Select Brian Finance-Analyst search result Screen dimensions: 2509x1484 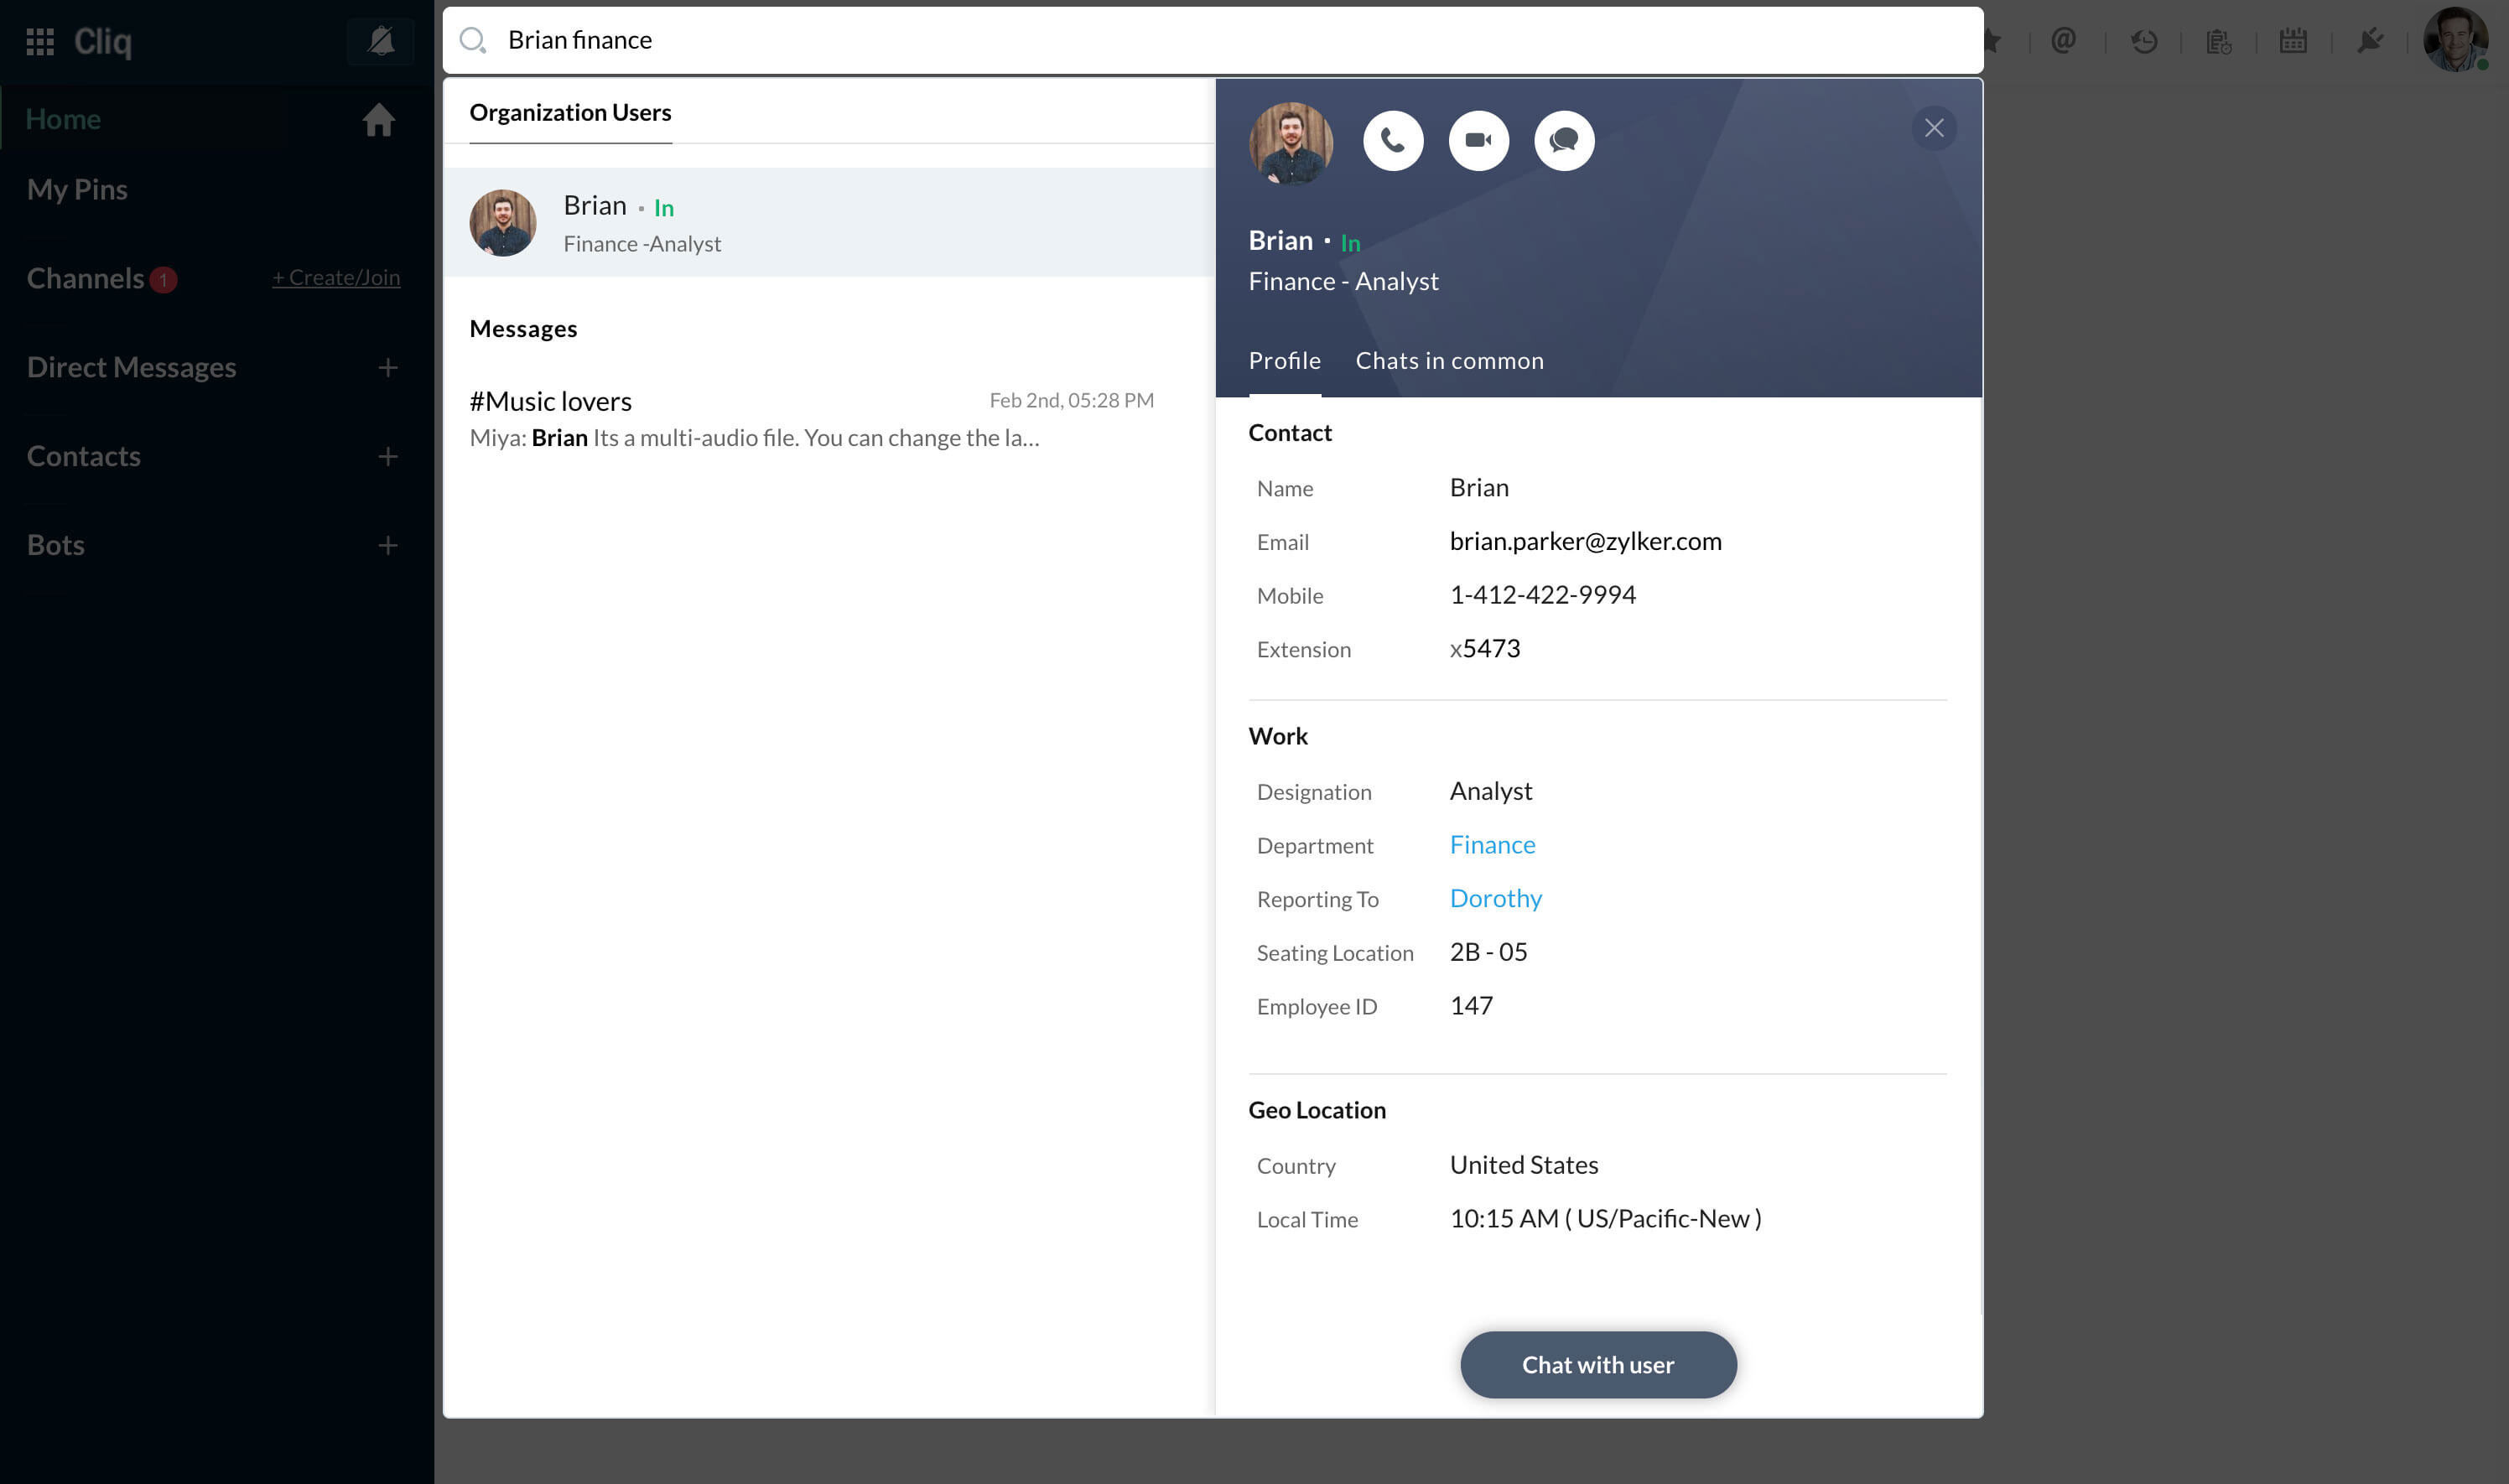[829, 222]
